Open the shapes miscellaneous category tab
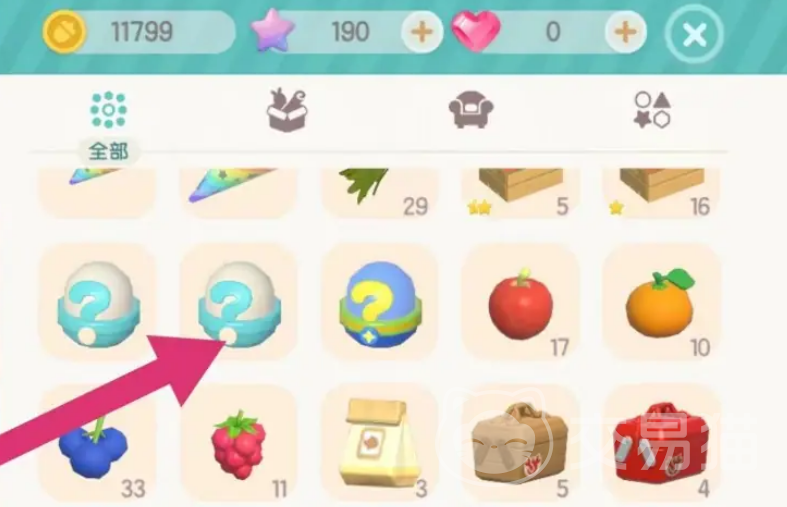Image resolution: width=787 pixels, height=507 pixels. (652, 110)
